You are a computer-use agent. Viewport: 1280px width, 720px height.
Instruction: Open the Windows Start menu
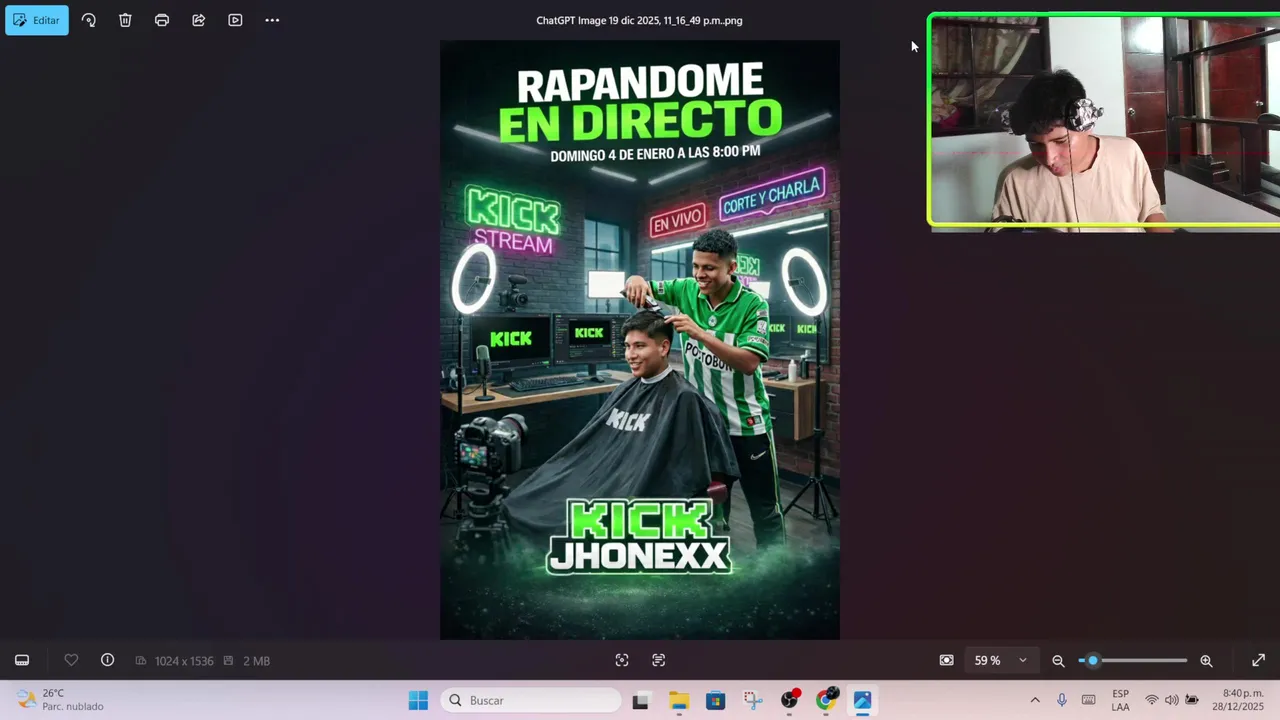418,700
